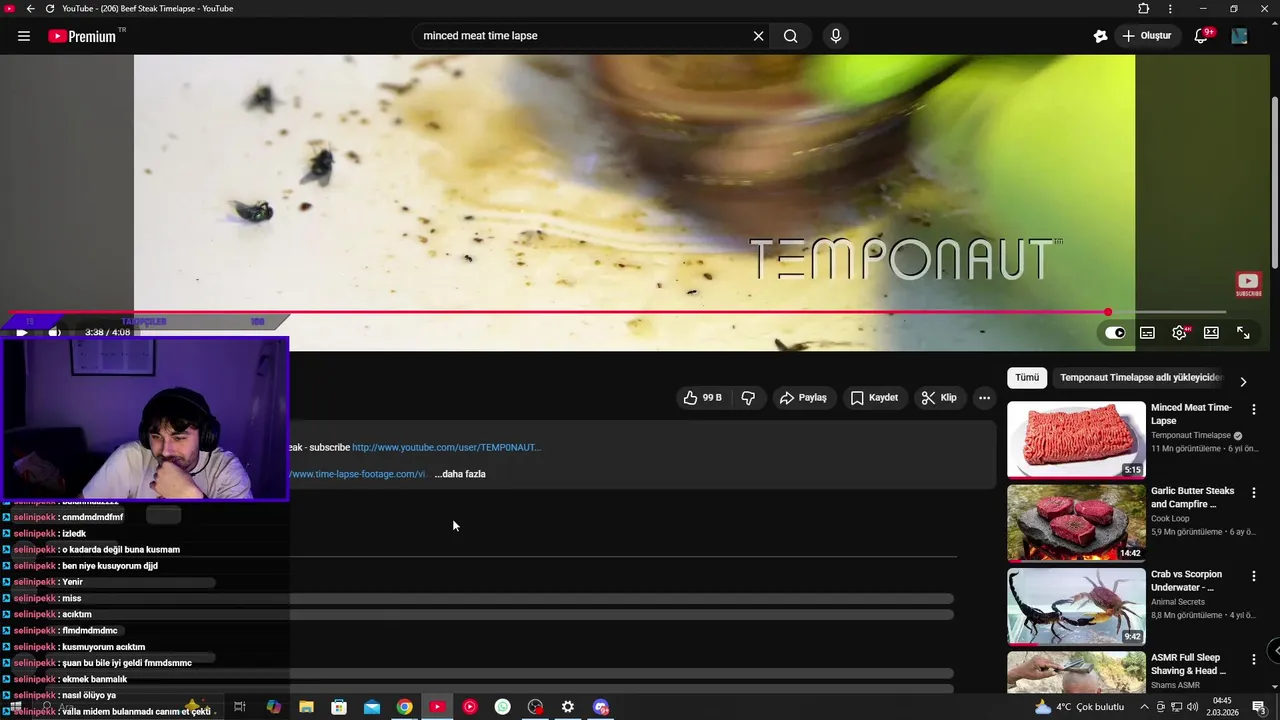Dislike the video
1280x720 pixels.
coord(748,398)
